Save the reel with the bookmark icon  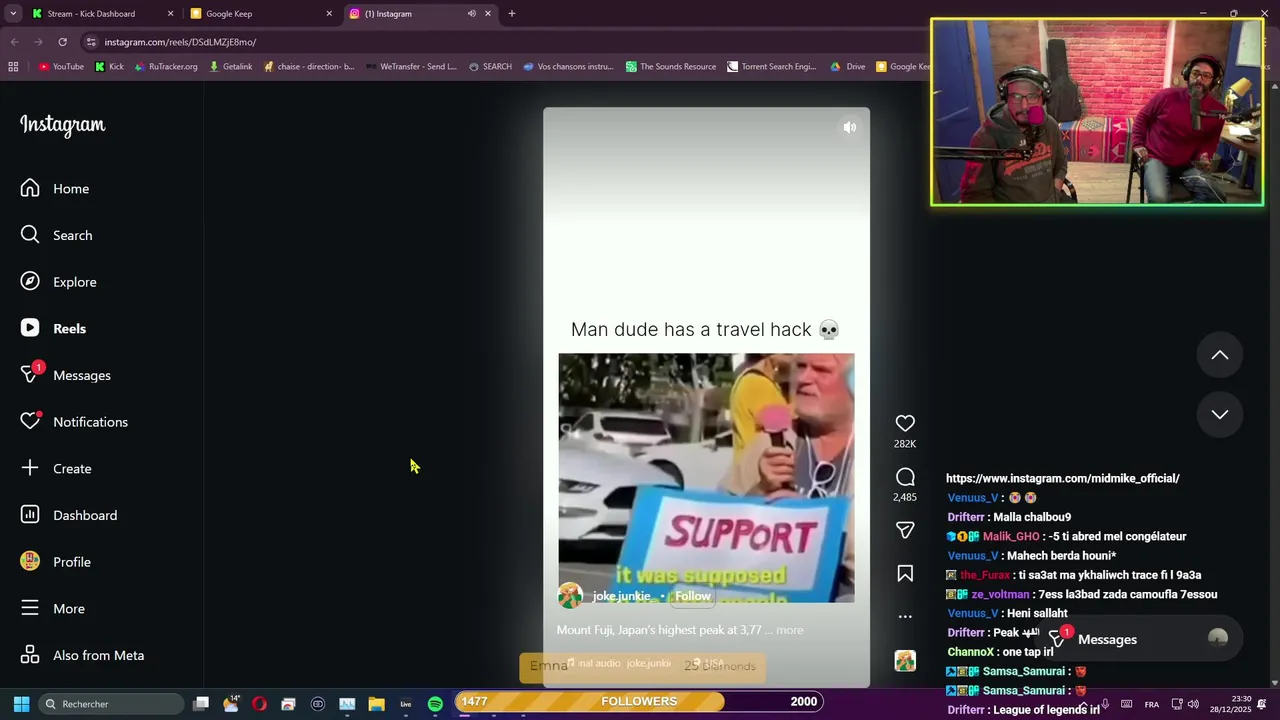point(905,574)
